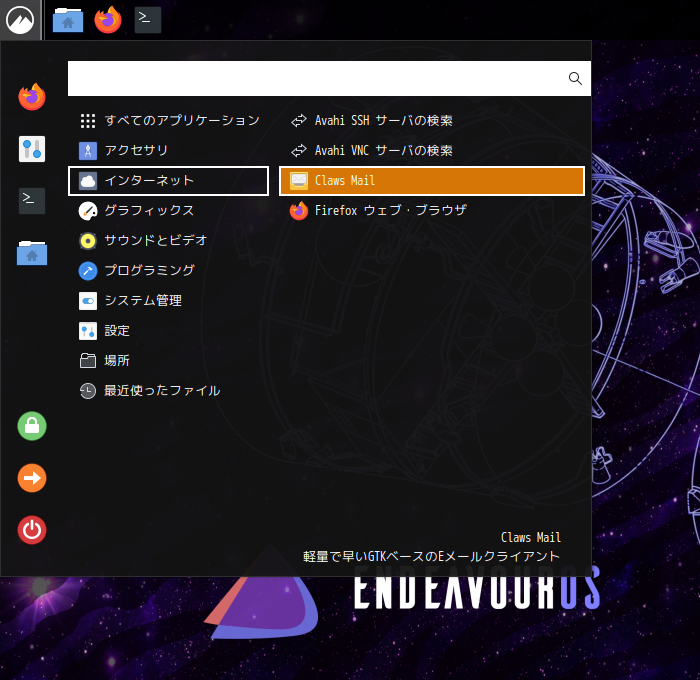700x680 pixels.
Task: Focus the menu search field
Action: pos(329,79)
